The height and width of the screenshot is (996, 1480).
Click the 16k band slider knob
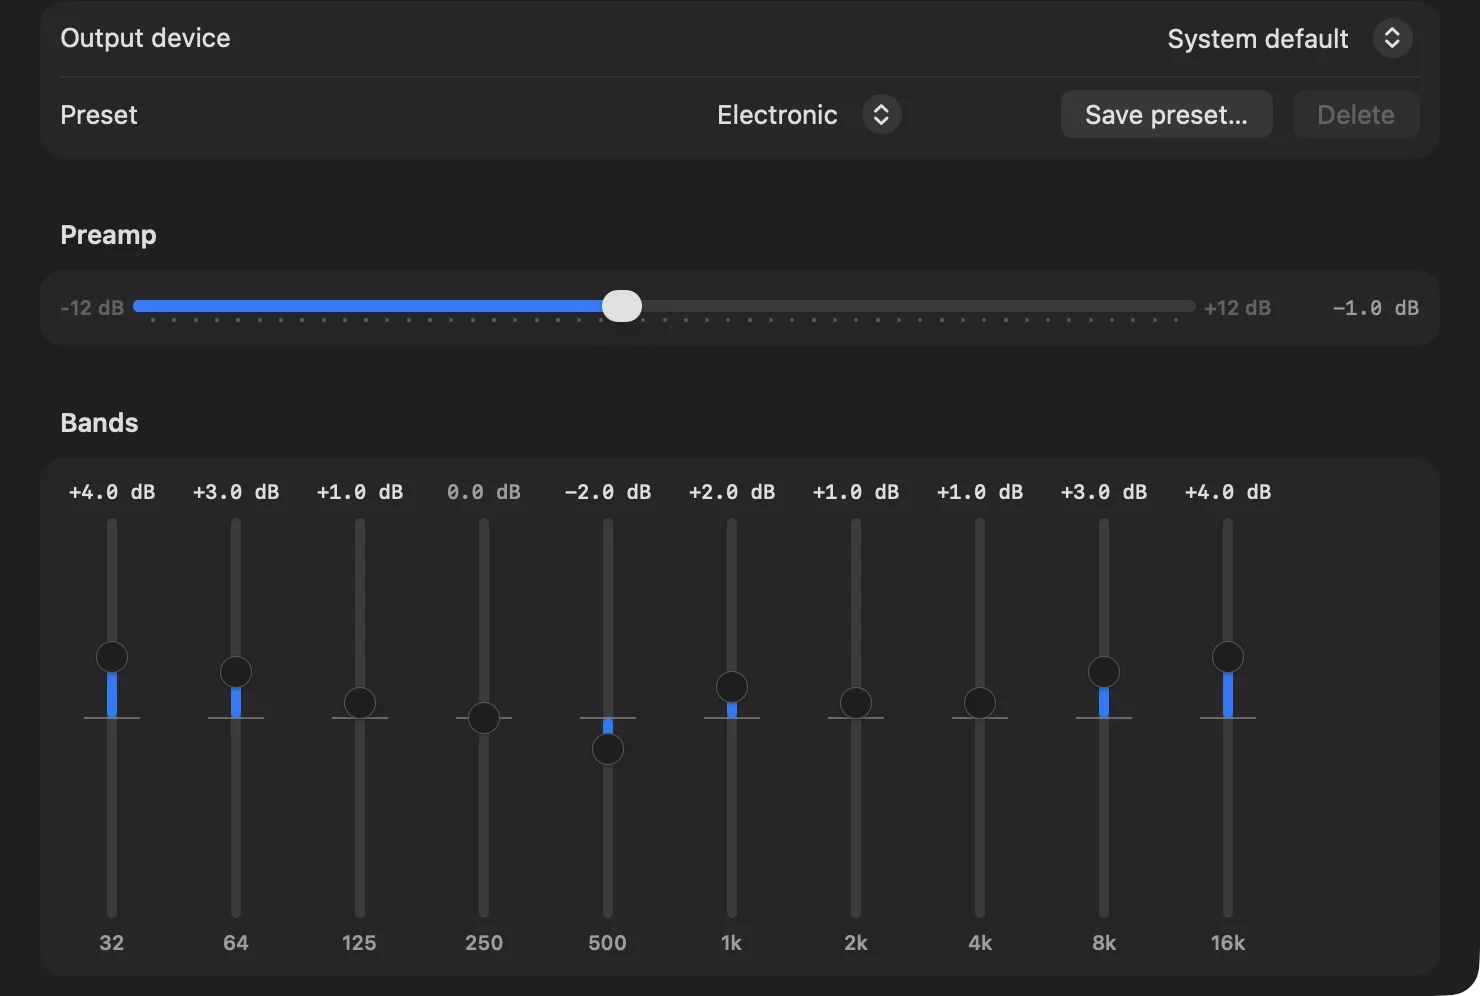pos(1228,657)
